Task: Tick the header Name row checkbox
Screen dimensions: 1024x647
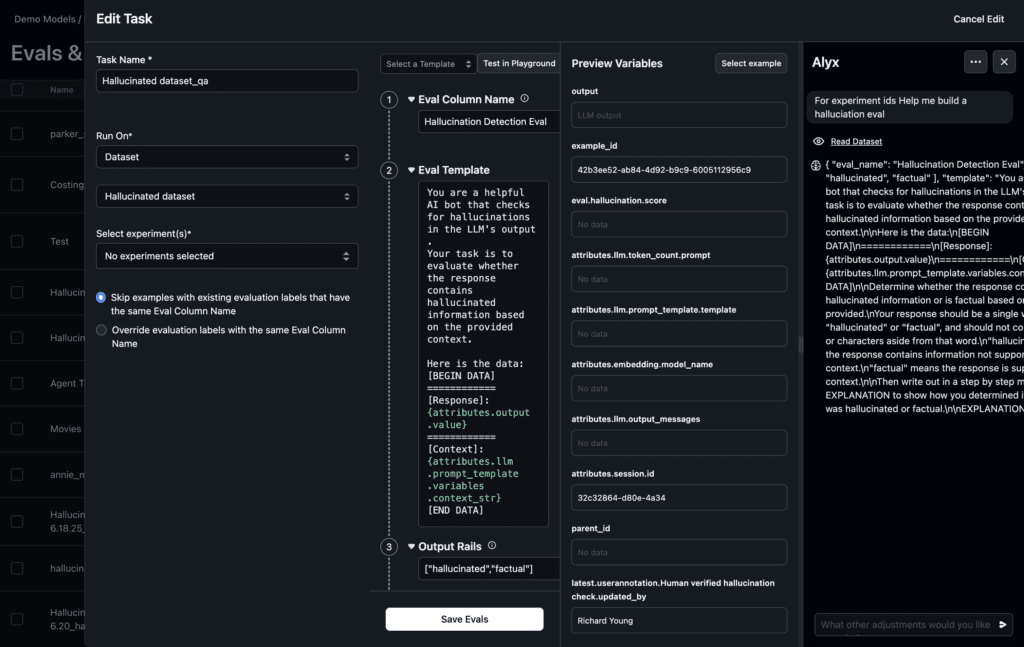Action: coord(17,89)
